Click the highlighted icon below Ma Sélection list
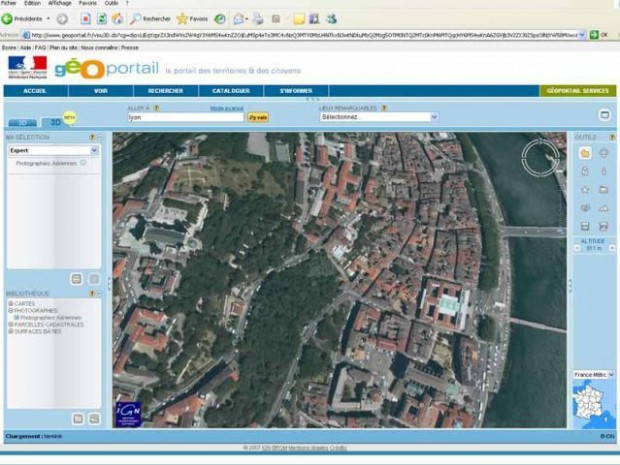620x465 pixels. 77,279
